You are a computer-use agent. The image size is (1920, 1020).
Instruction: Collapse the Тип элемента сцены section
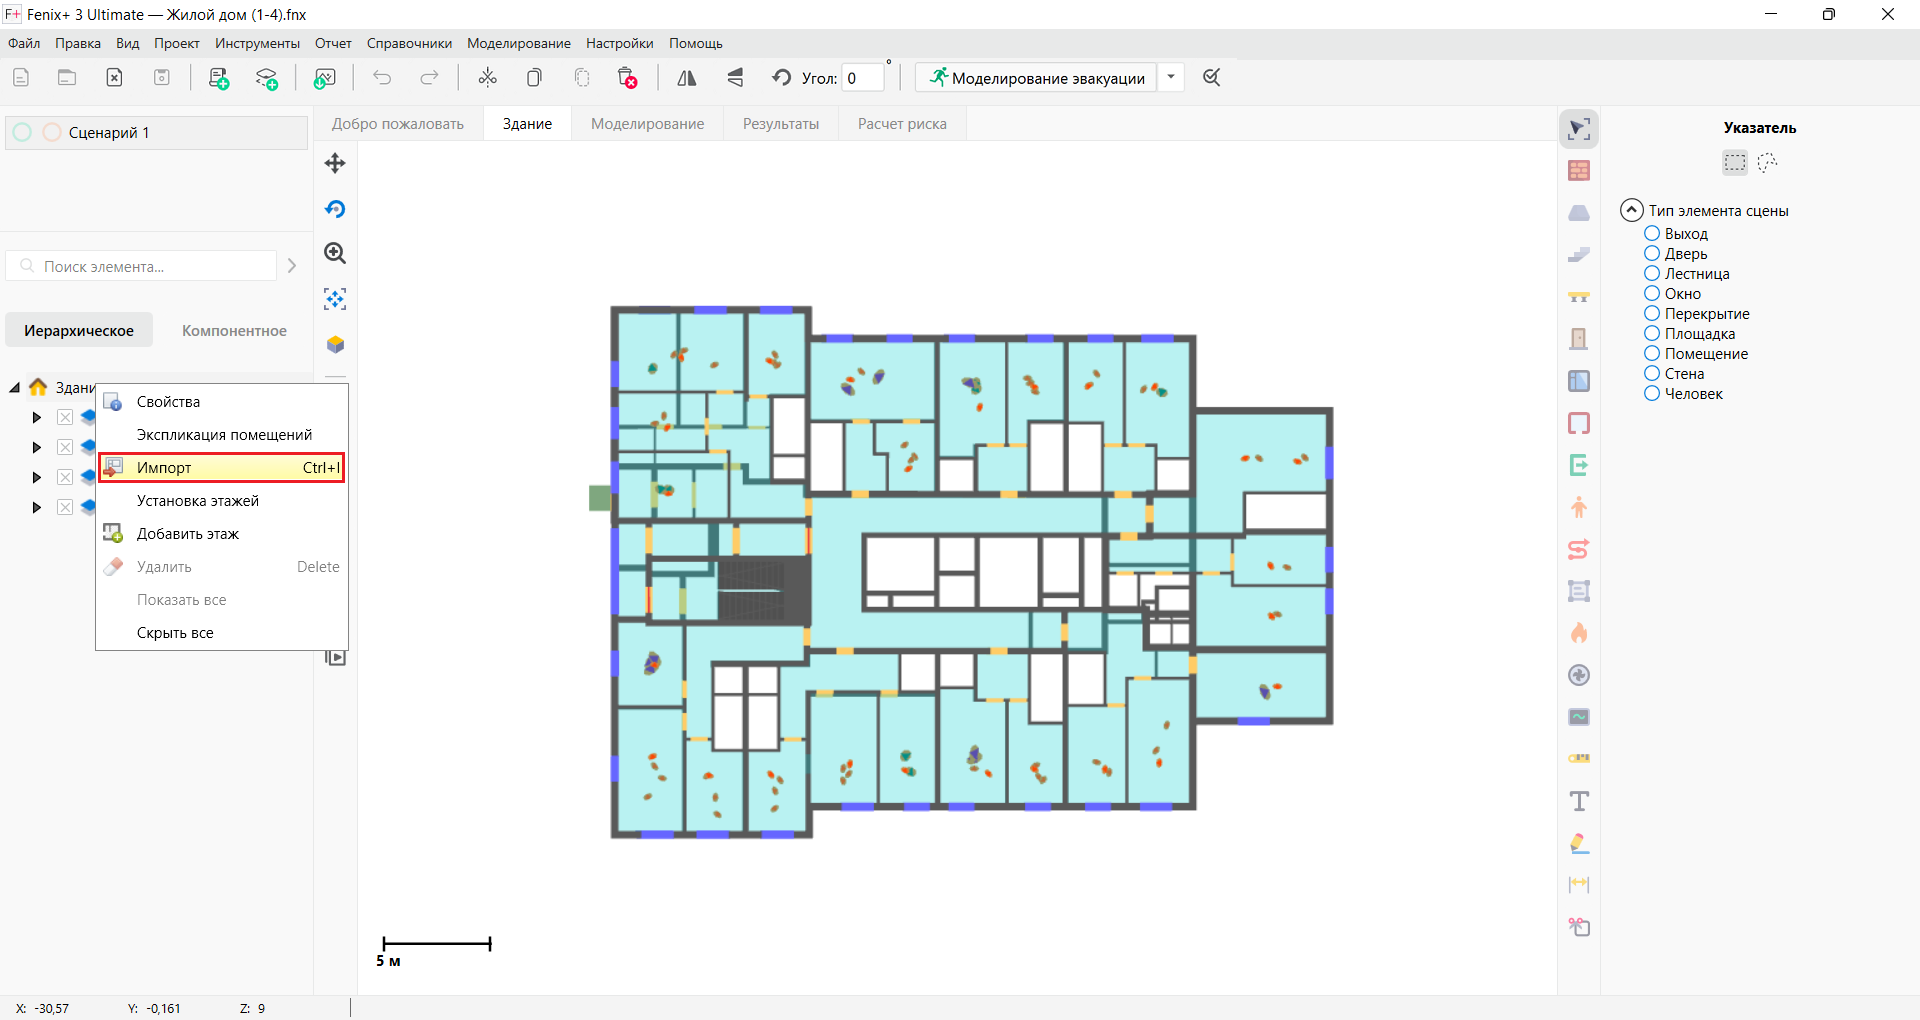(x=1631, y=210)
